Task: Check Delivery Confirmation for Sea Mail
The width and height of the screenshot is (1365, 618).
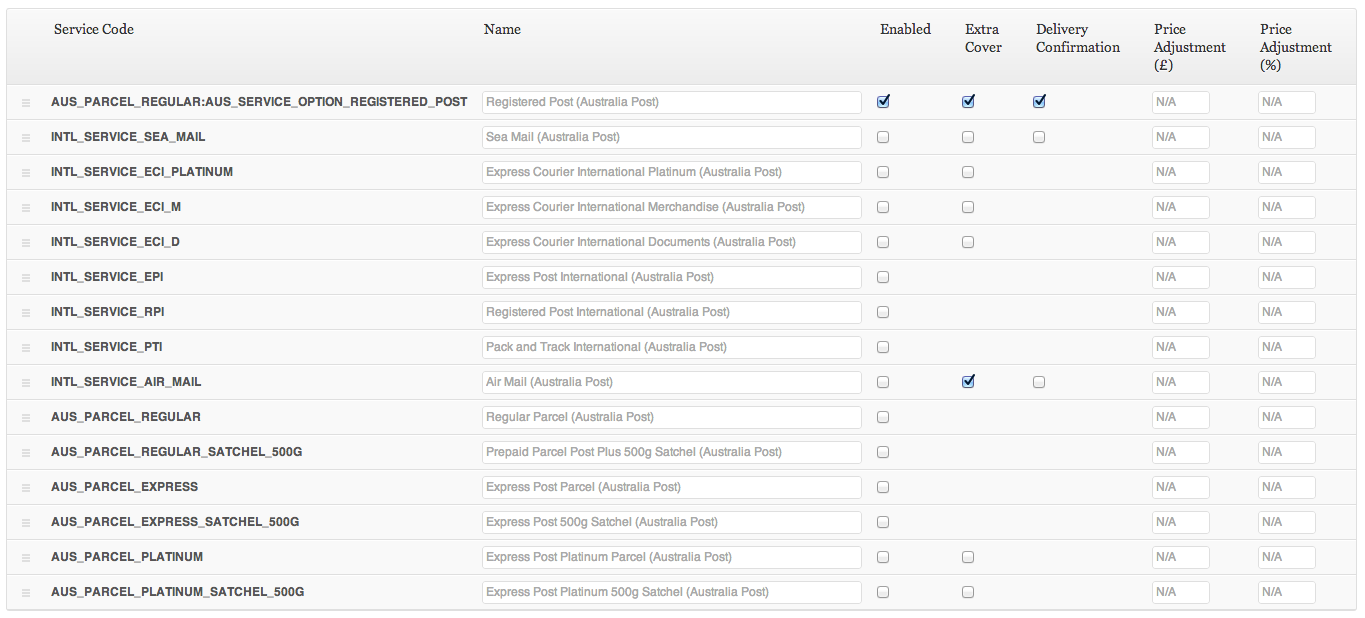Action: coord(1039,137)
